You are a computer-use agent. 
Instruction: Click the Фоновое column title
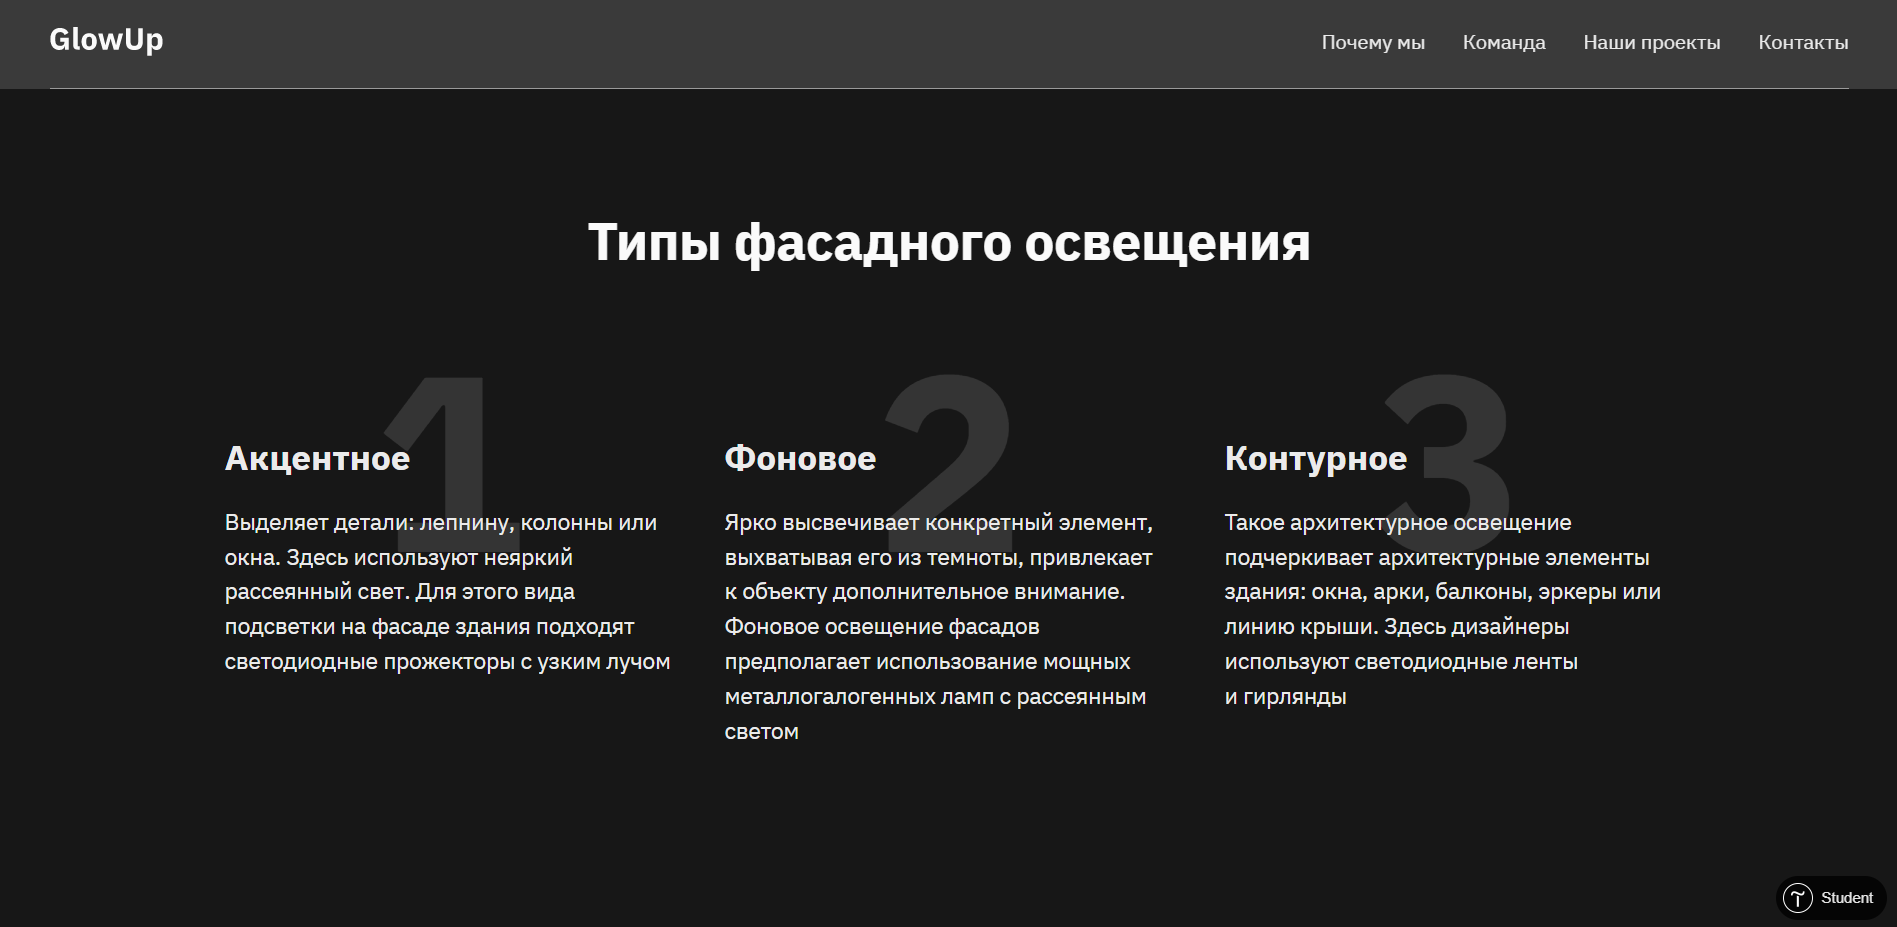[x=800, y=458]
